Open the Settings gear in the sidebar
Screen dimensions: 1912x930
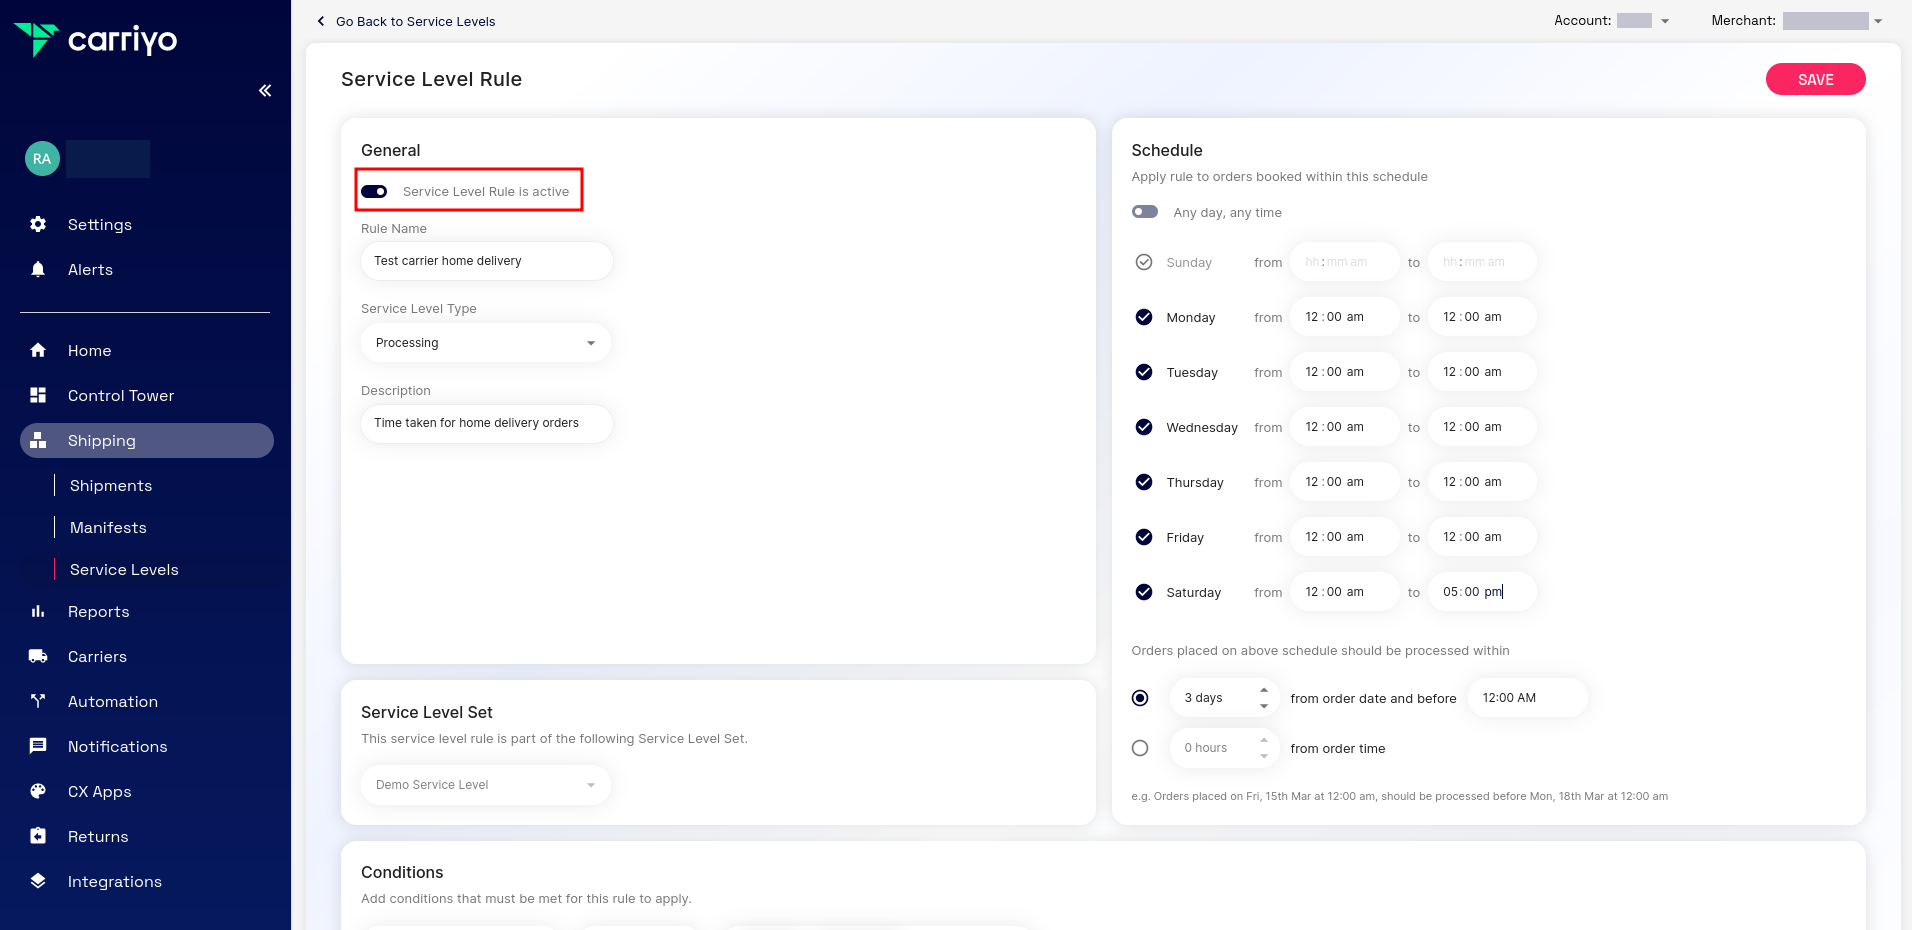(x=37, y=224)
